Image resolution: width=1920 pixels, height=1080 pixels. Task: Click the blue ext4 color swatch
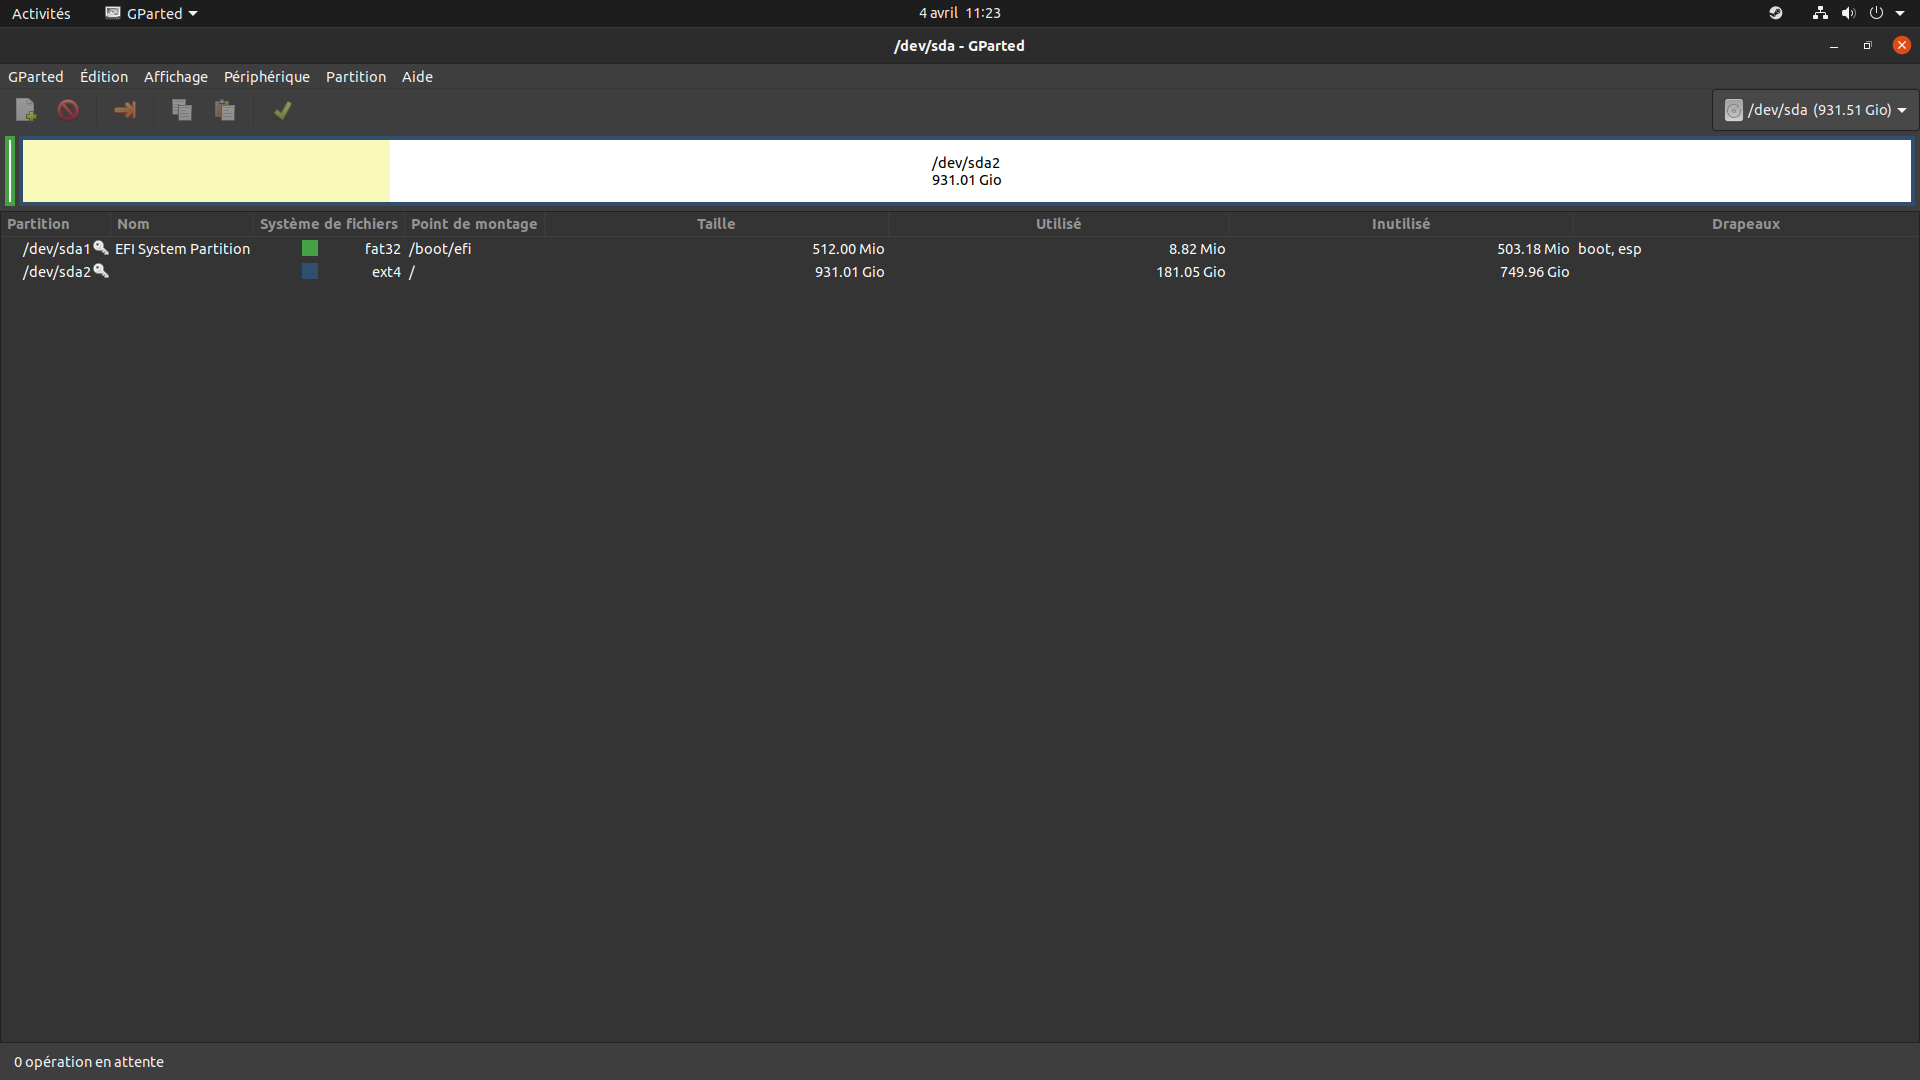tap(310, 271)
